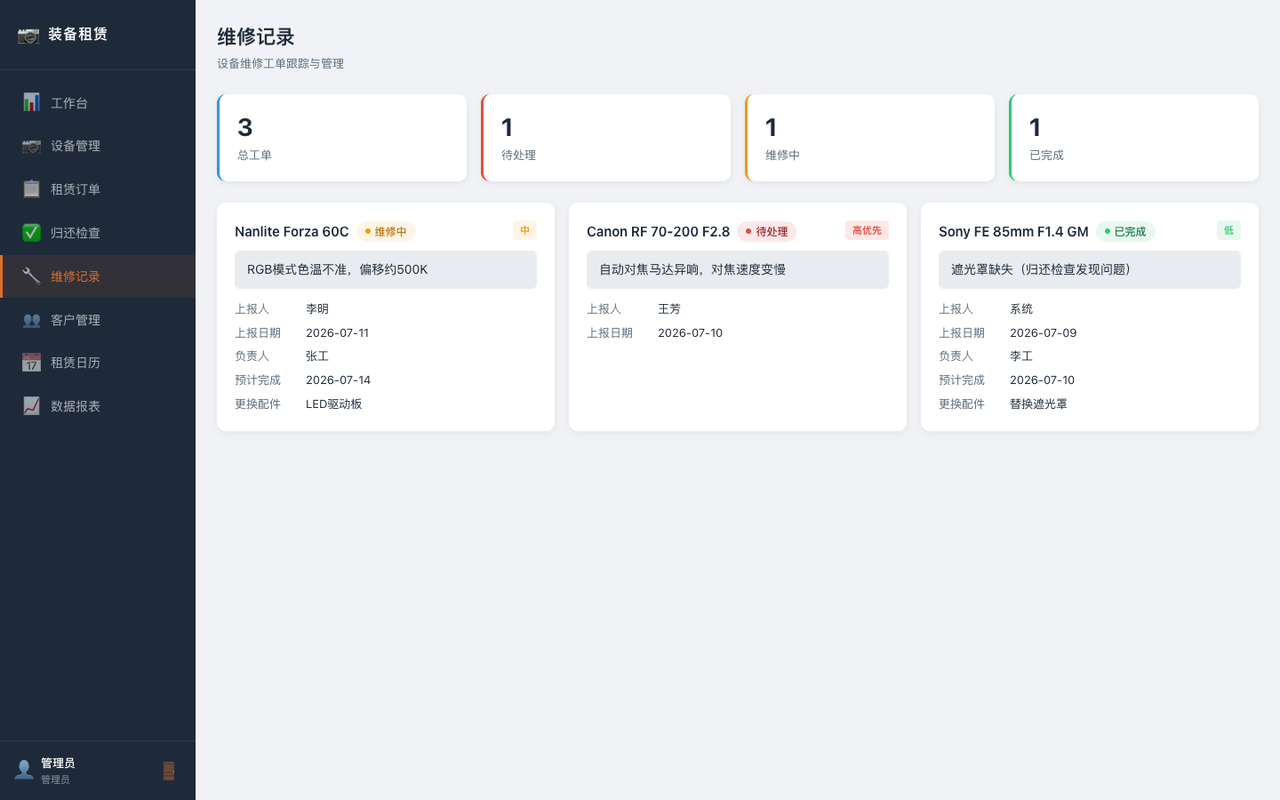Click assignee 张工
The height and width of the screenshot is (800, 1280).
(x=317, y=356)
